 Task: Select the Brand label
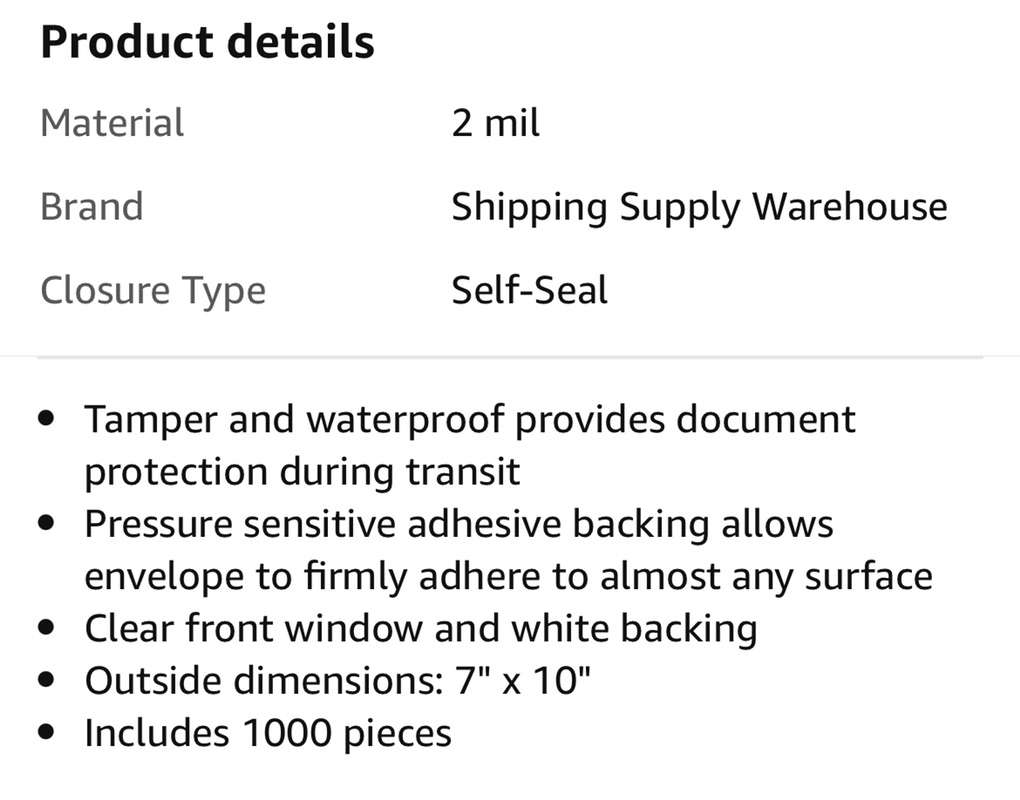91,206
